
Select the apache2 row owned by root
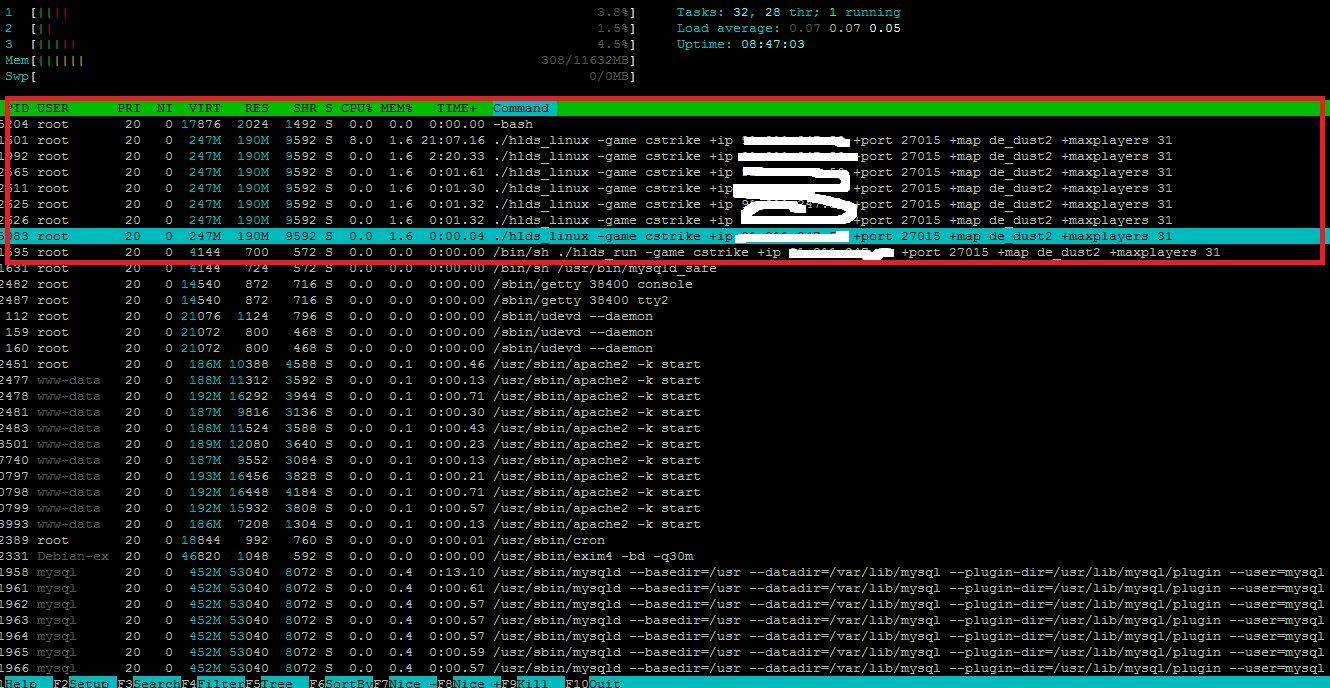click(x=665, y=364)
